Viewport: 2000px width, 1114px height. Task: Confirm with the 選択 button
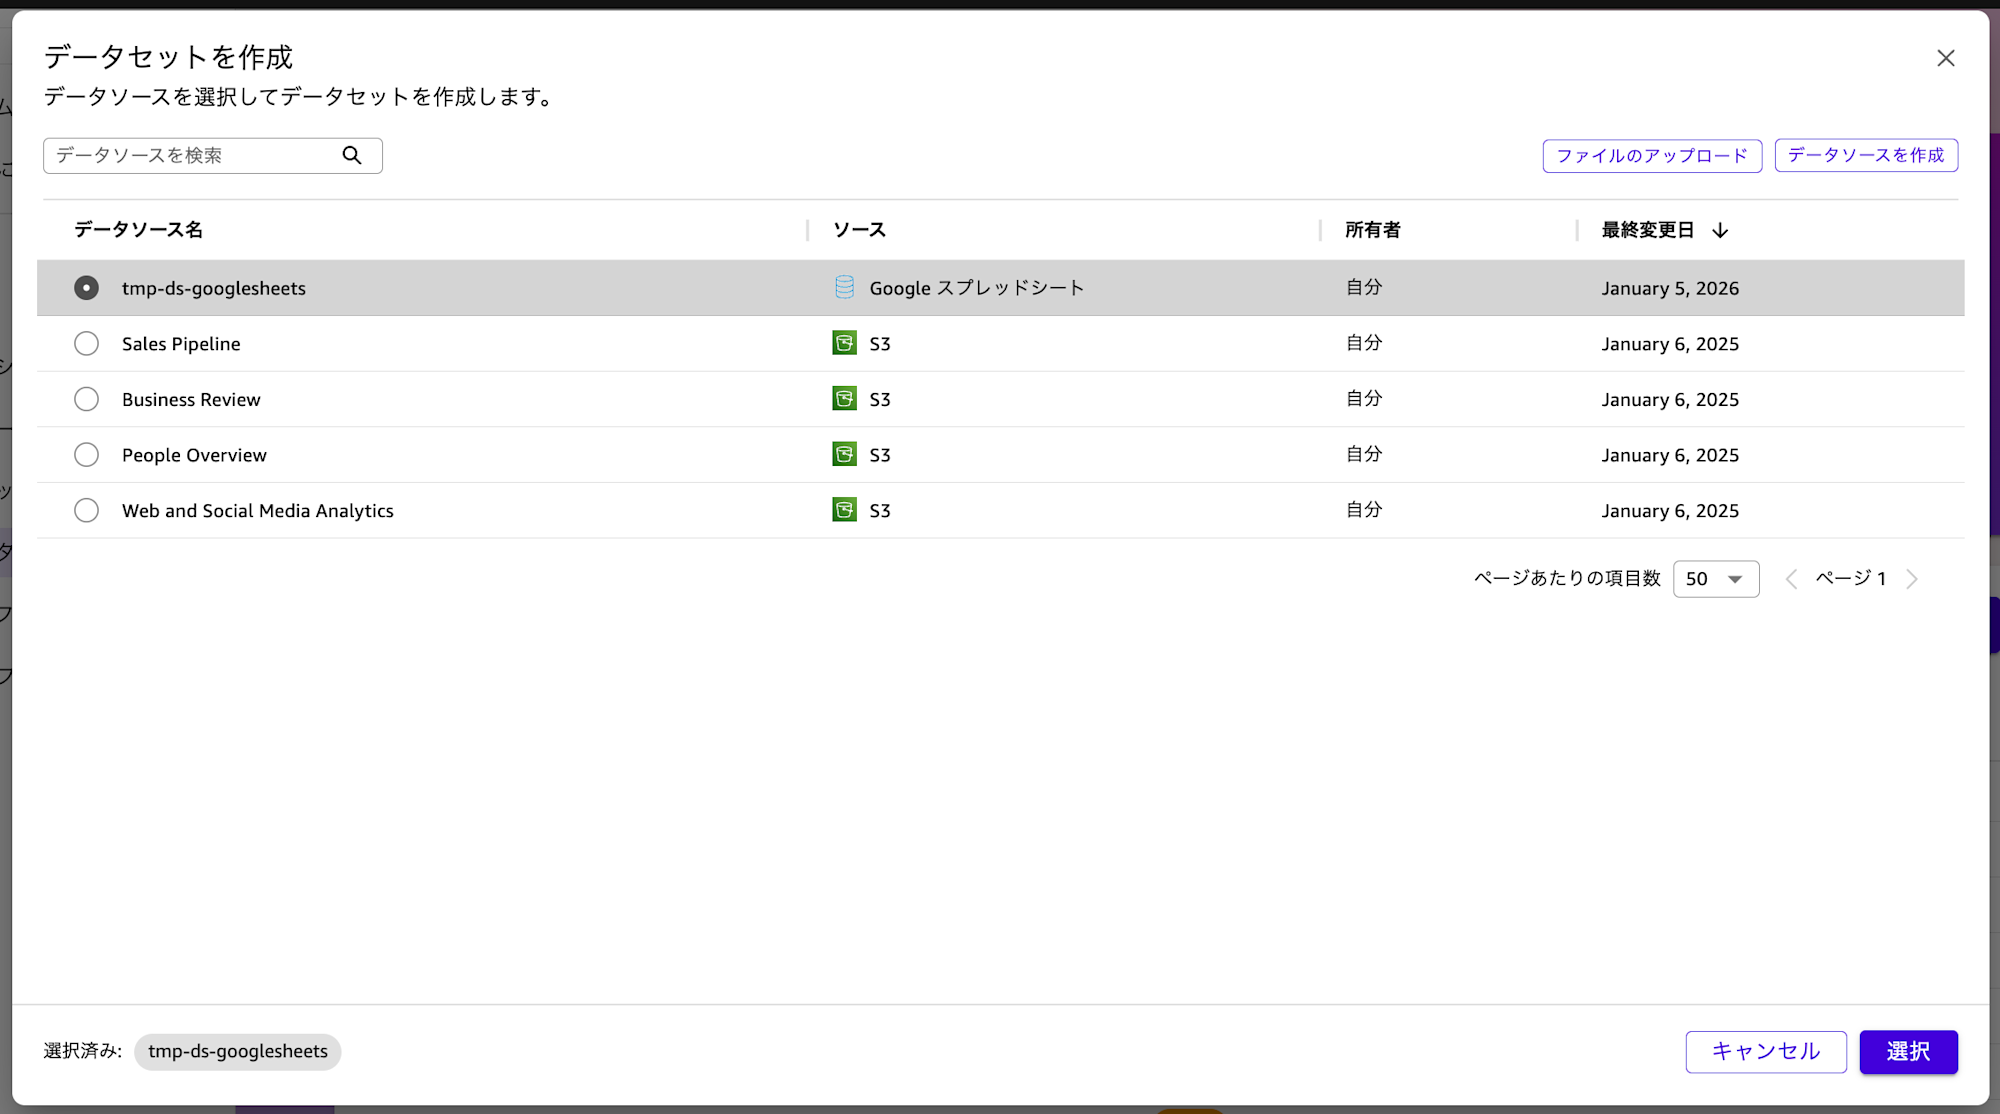1908,1052
